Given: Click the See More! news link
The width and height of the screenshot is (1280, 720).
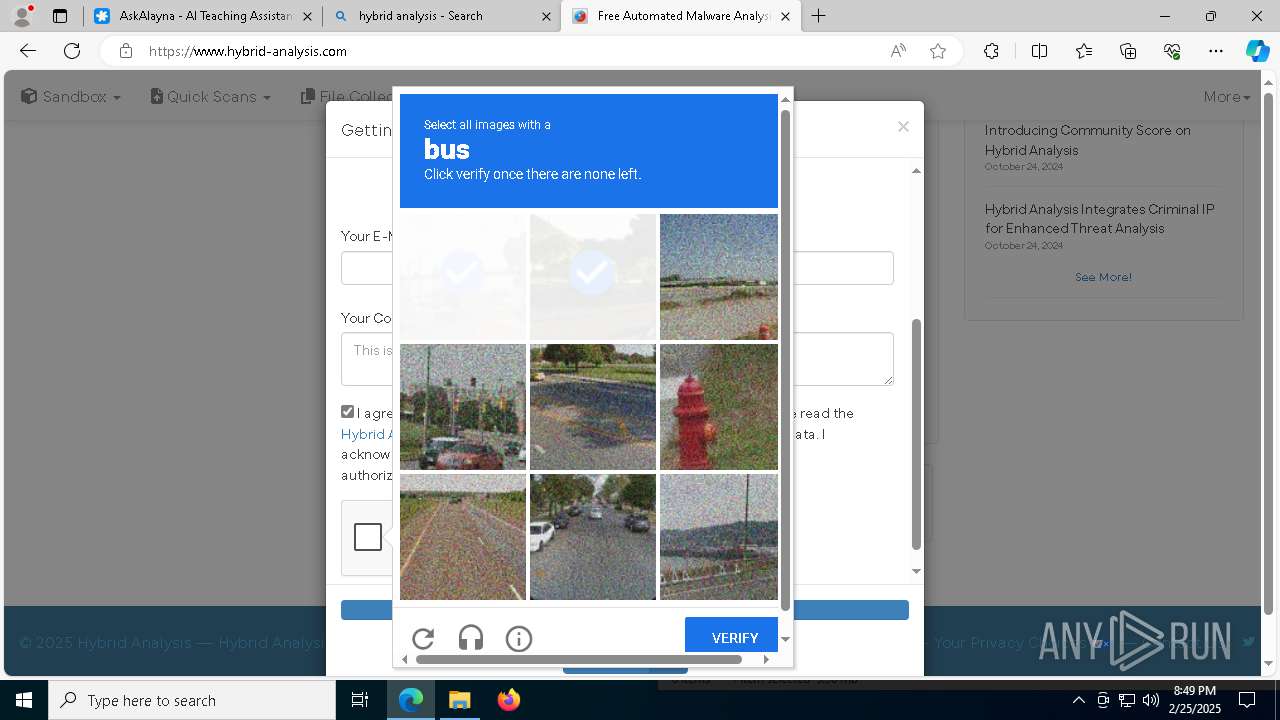Looking at the screenshot, I should [x=1103, y=277].
